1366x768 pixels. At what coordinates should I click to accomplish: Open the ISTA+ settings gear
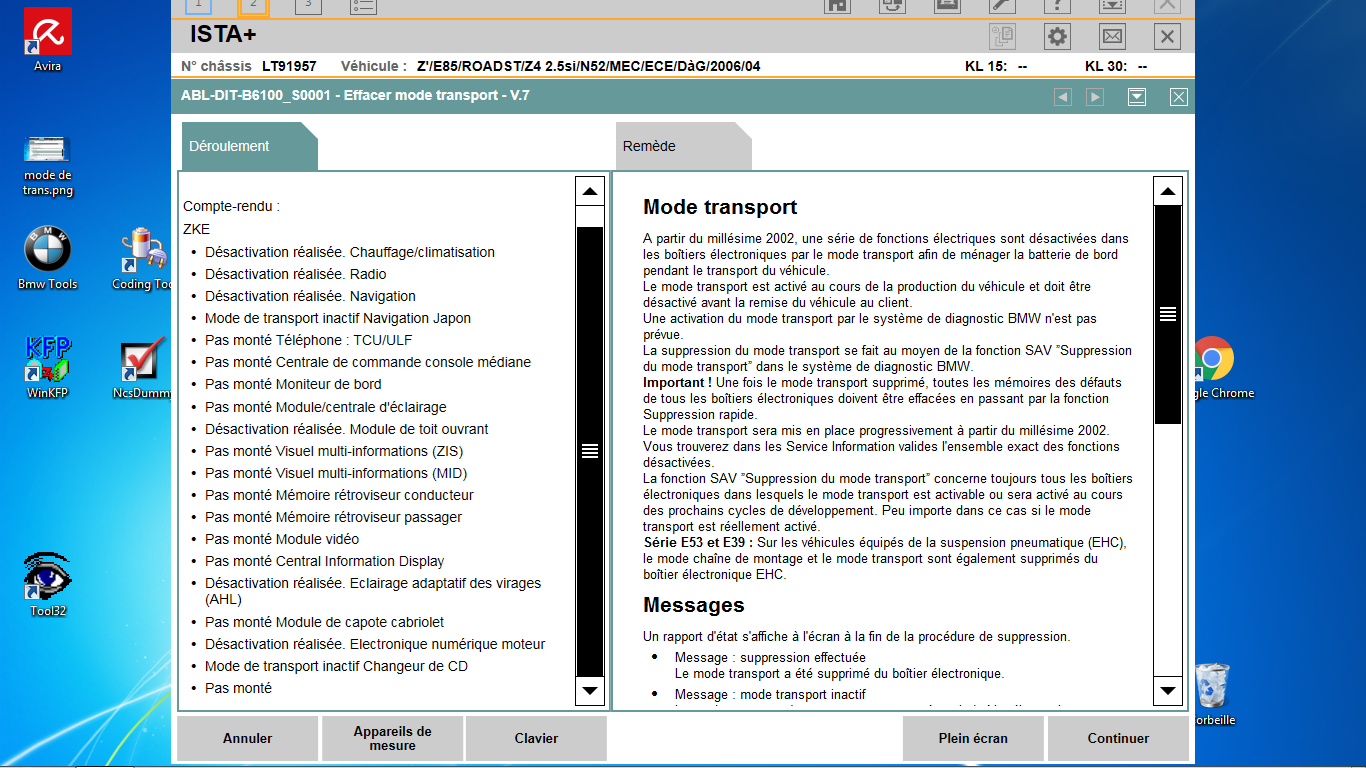pyautogui.click(x=1057, y=37)
